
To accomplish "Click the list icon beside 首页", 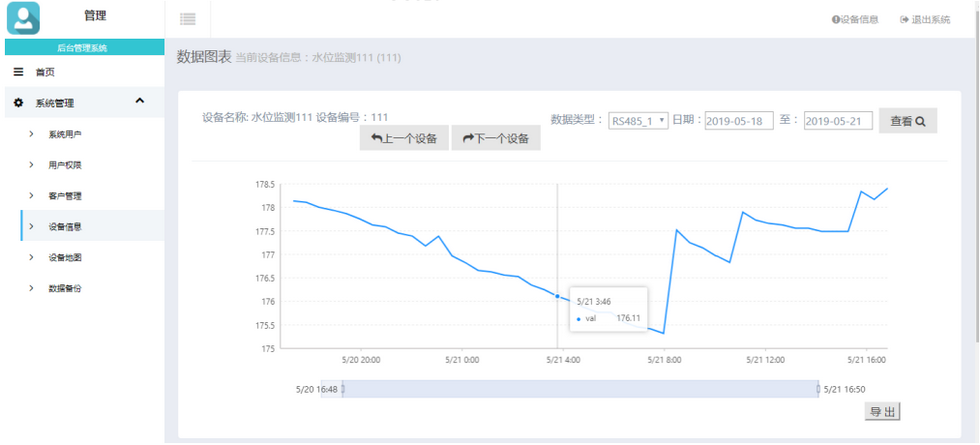I will click(18, 72).
